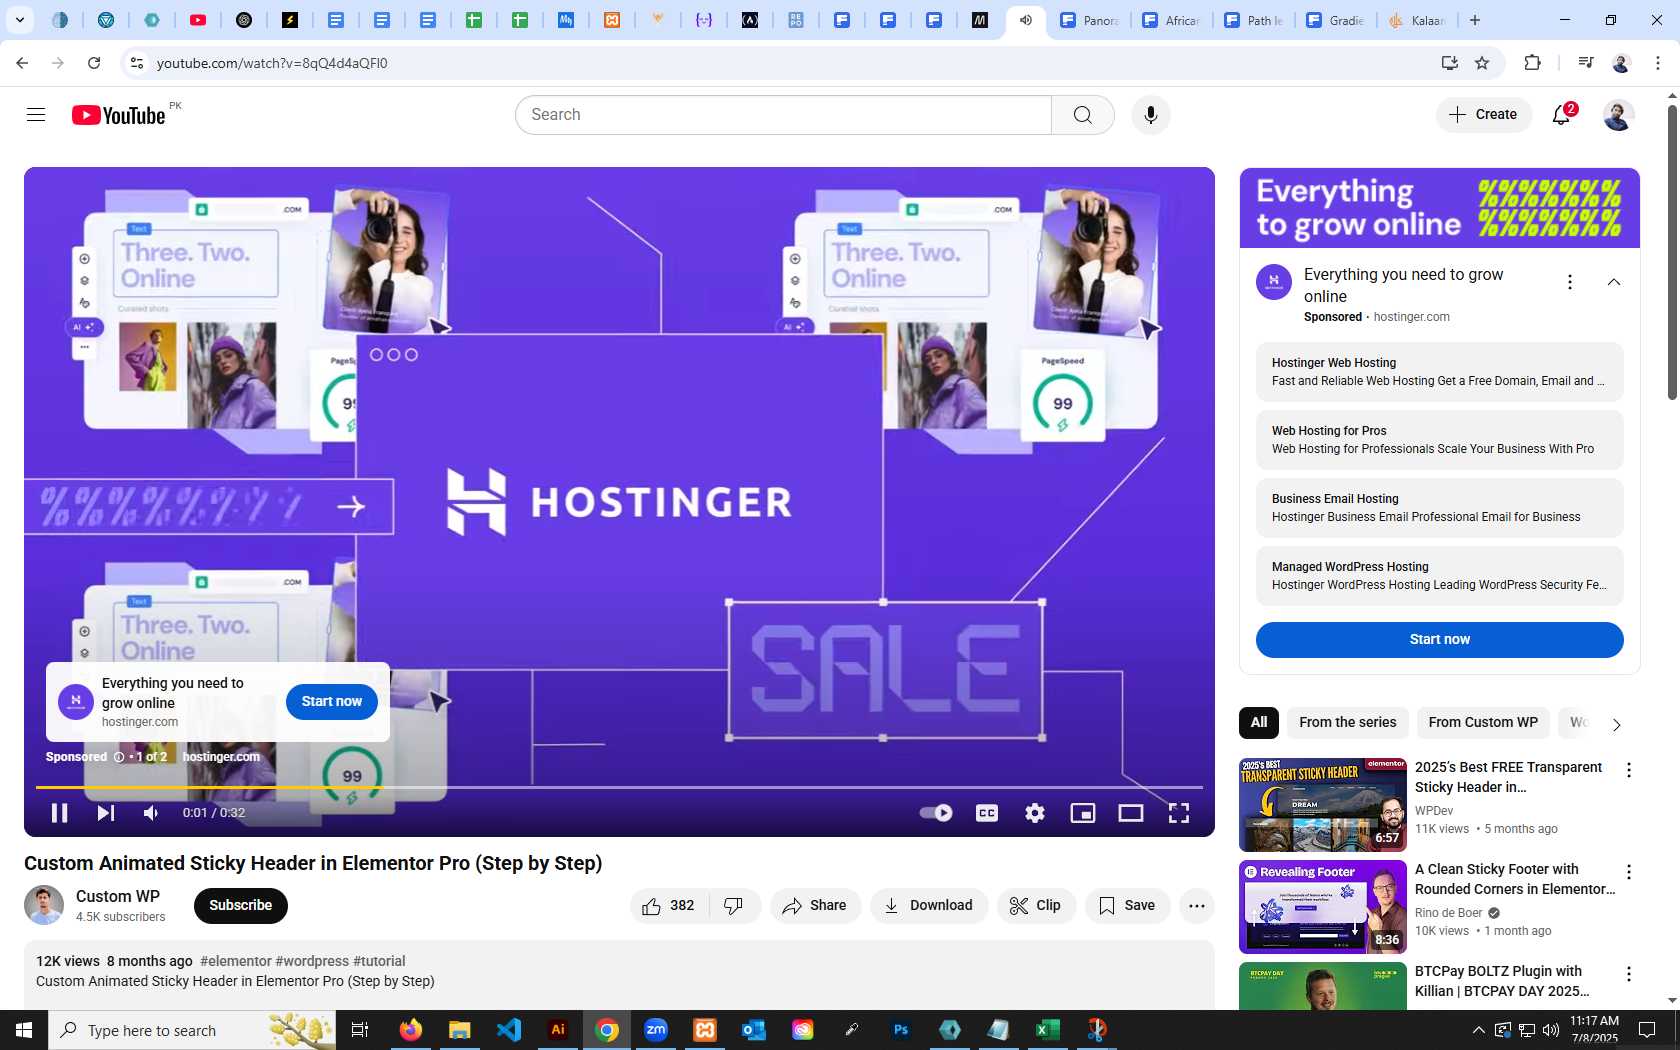This screenshot has width=1680, height=1050.
Task: Click Start now in the video ad overlay
Action: pyautogui.click(x=332, y=702)
